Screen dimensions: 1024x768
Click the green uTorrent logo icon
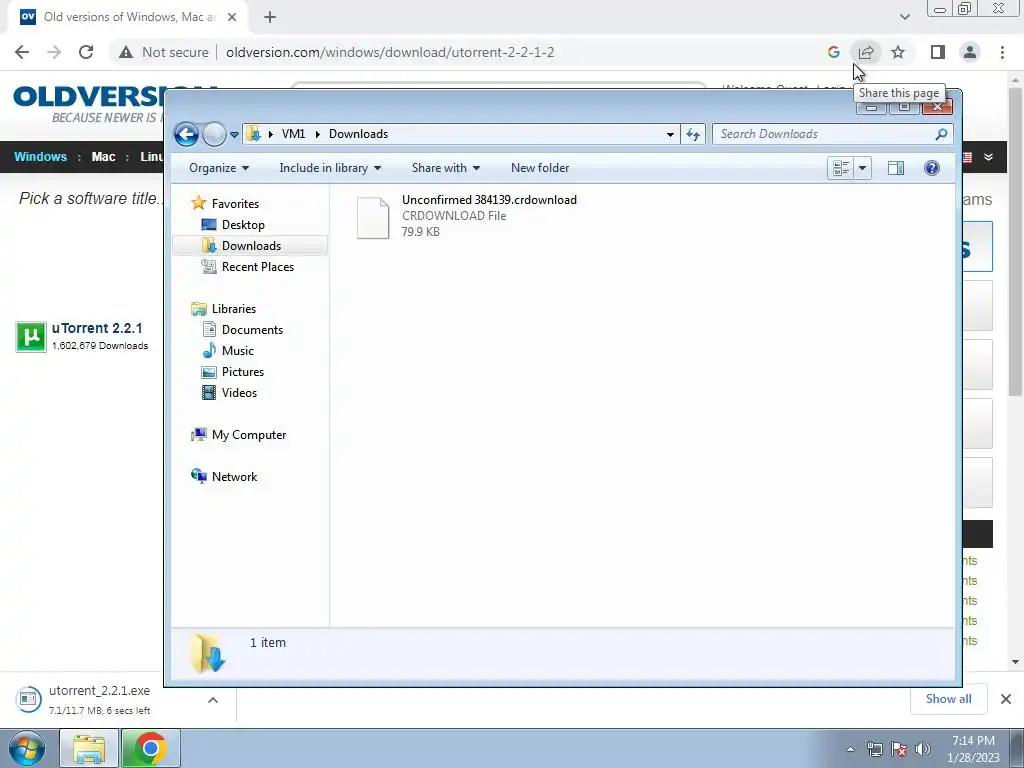(31, 336)
